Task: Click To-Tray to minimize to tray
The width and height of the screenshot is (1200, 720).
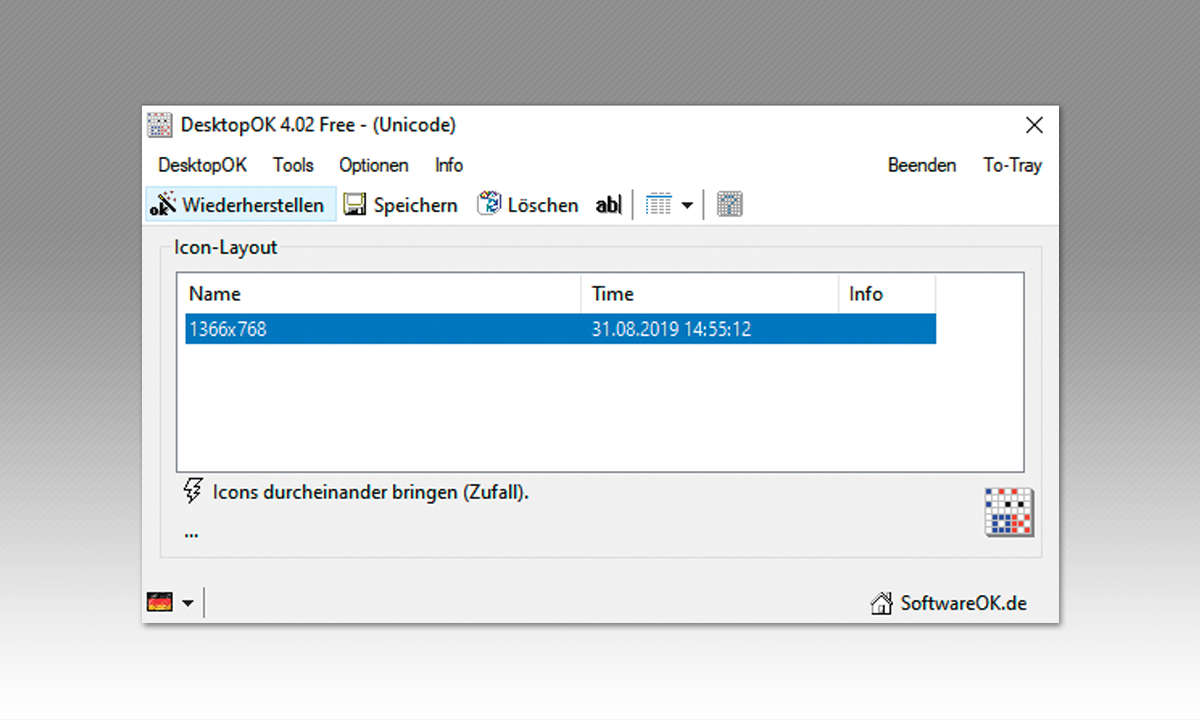Action: coord(1012,165)
